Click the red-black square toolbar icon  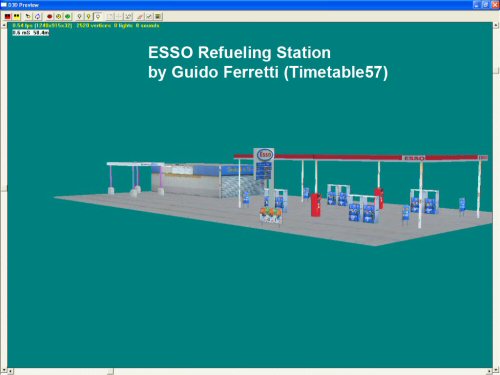coord(8,16)
